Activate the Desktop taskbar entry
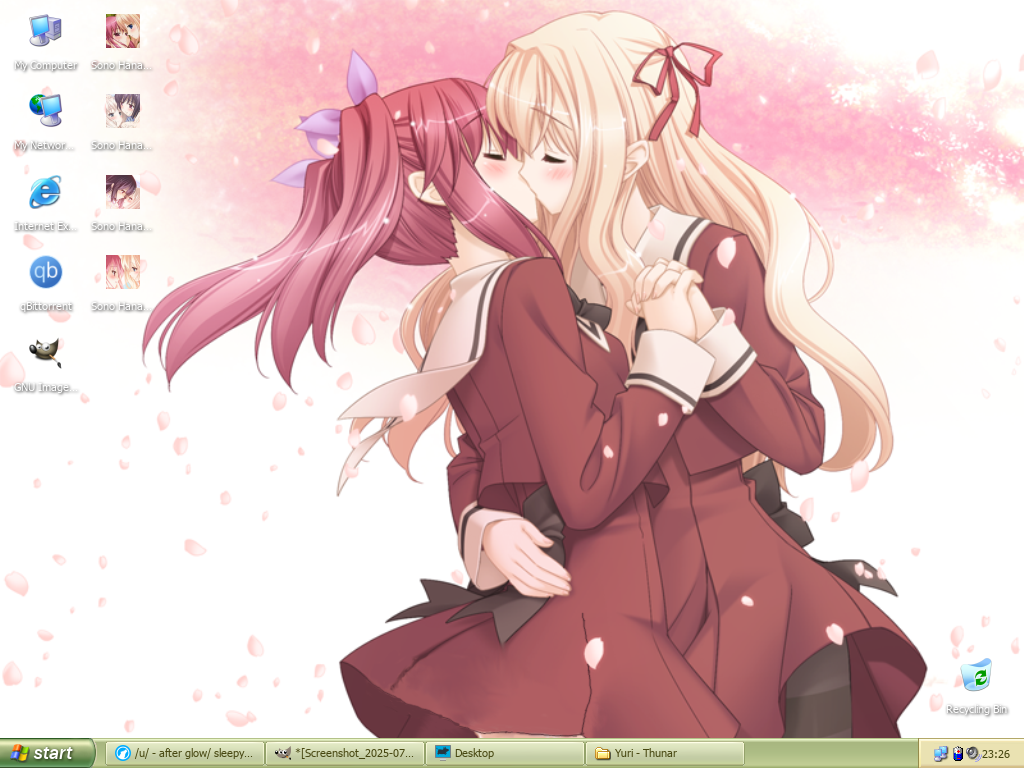Viewport: 1024px width, 768px height. (505, 753)
